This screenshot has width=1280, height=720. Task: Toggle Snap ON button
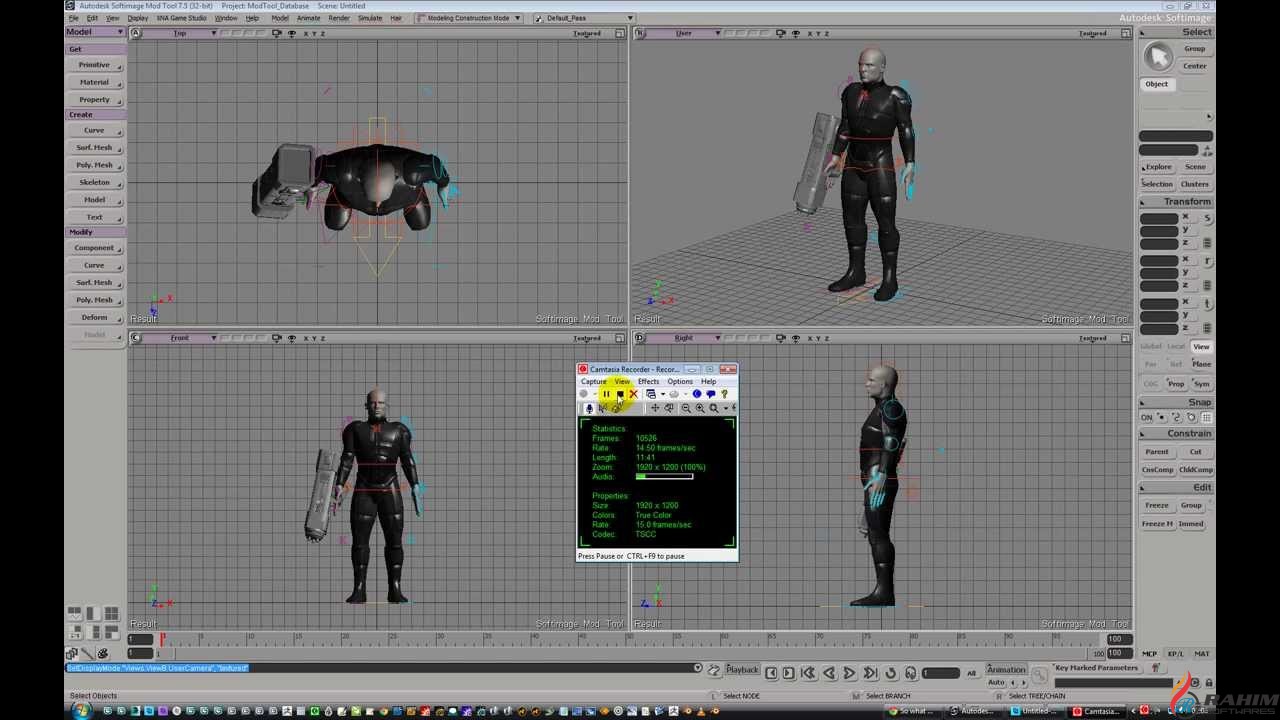1147,417
